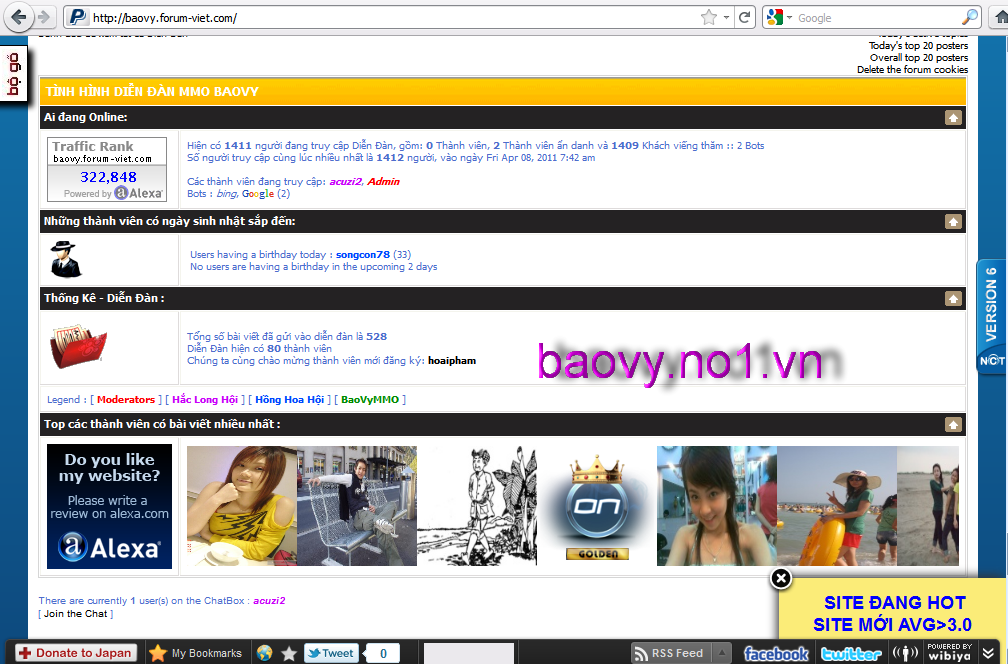Collapse the top posters section arrow

[953, 425]
